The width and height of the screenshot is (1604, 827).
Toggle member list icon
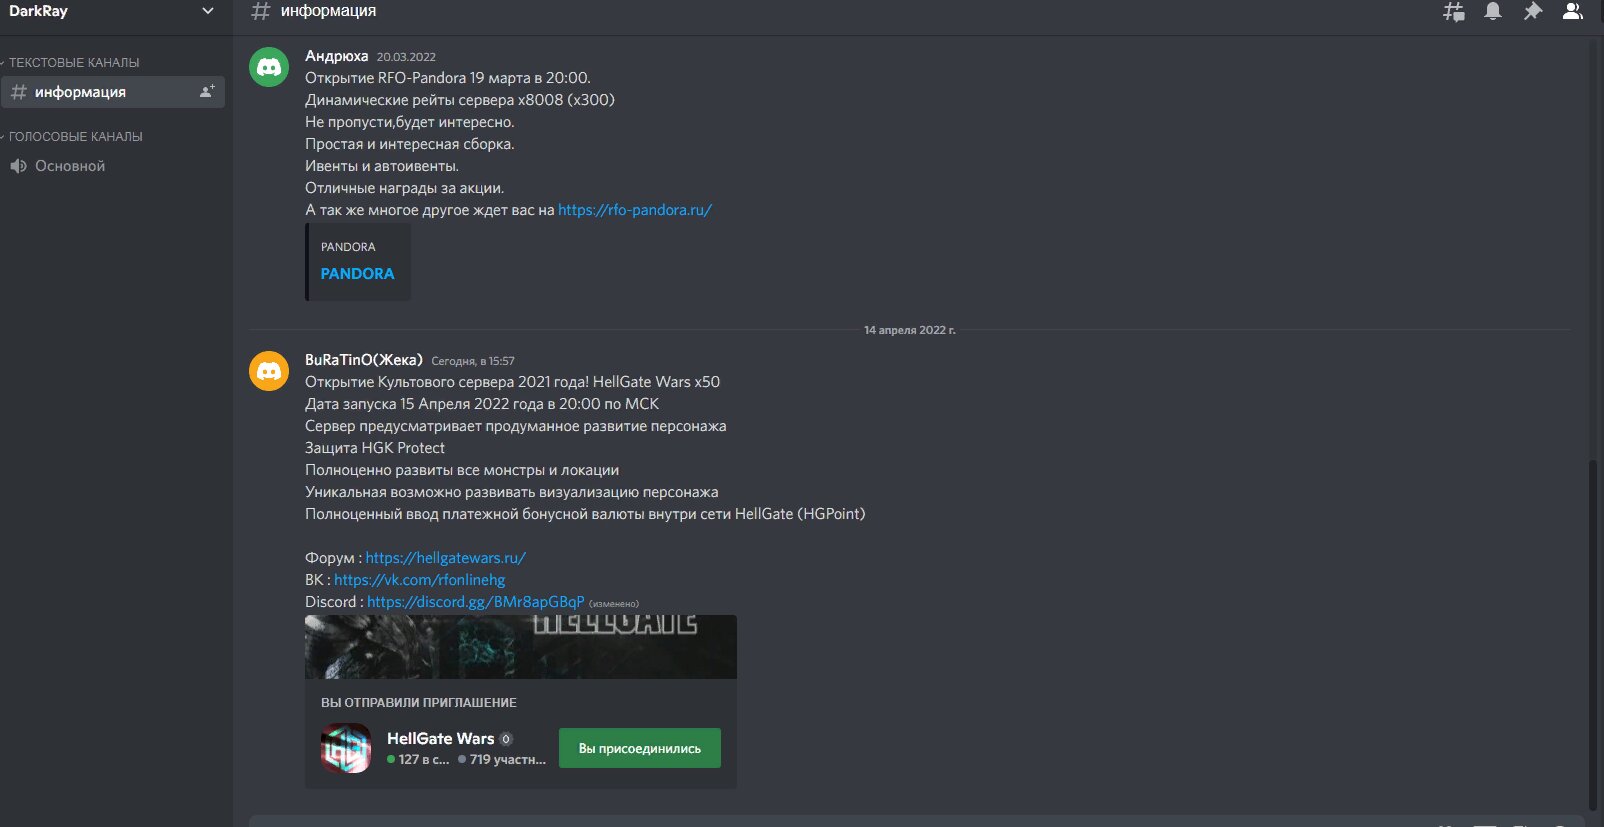point(1573,11)
